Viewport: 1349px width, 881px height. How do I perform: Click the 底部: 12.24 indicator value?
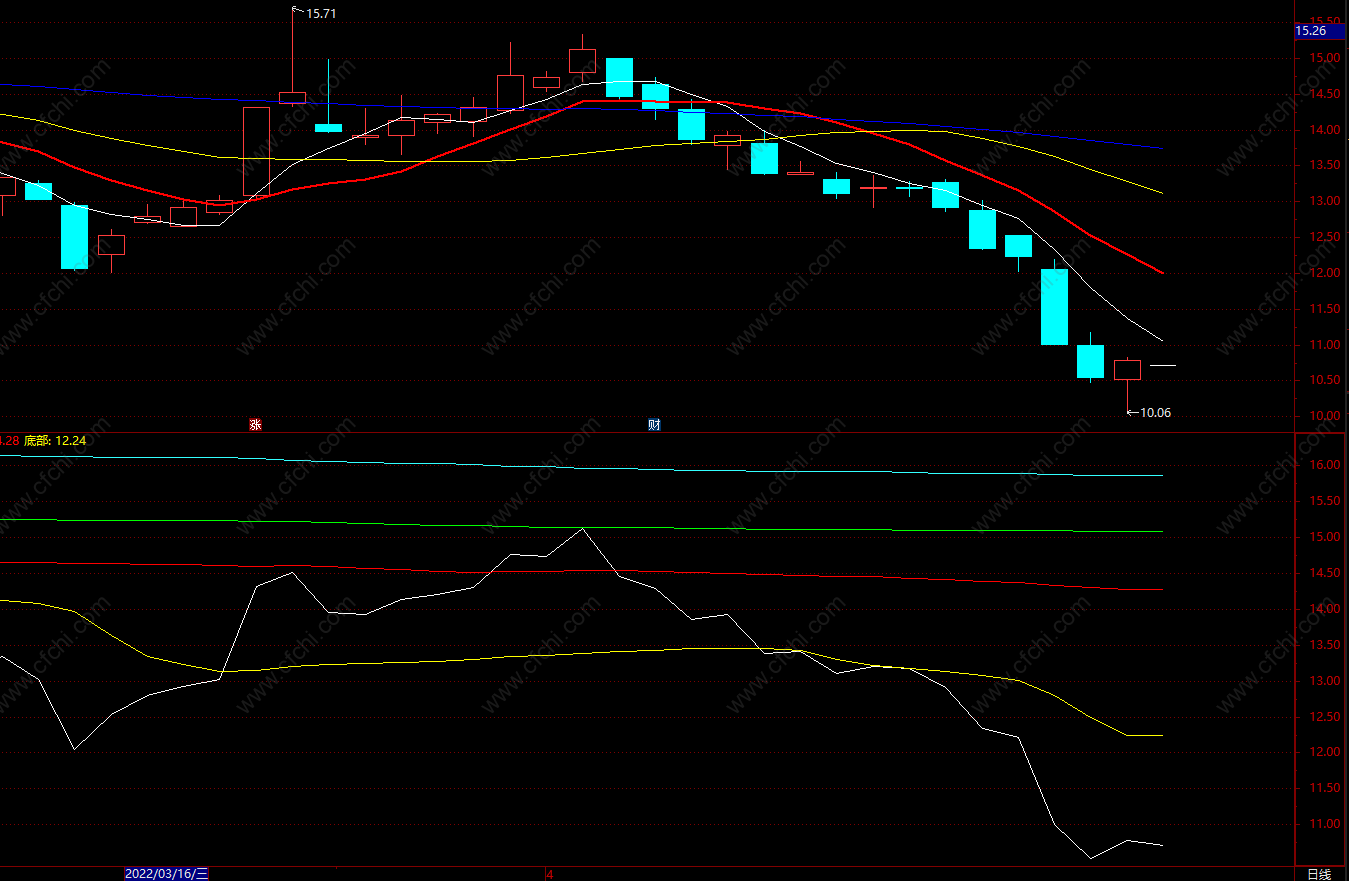(55, 440)
